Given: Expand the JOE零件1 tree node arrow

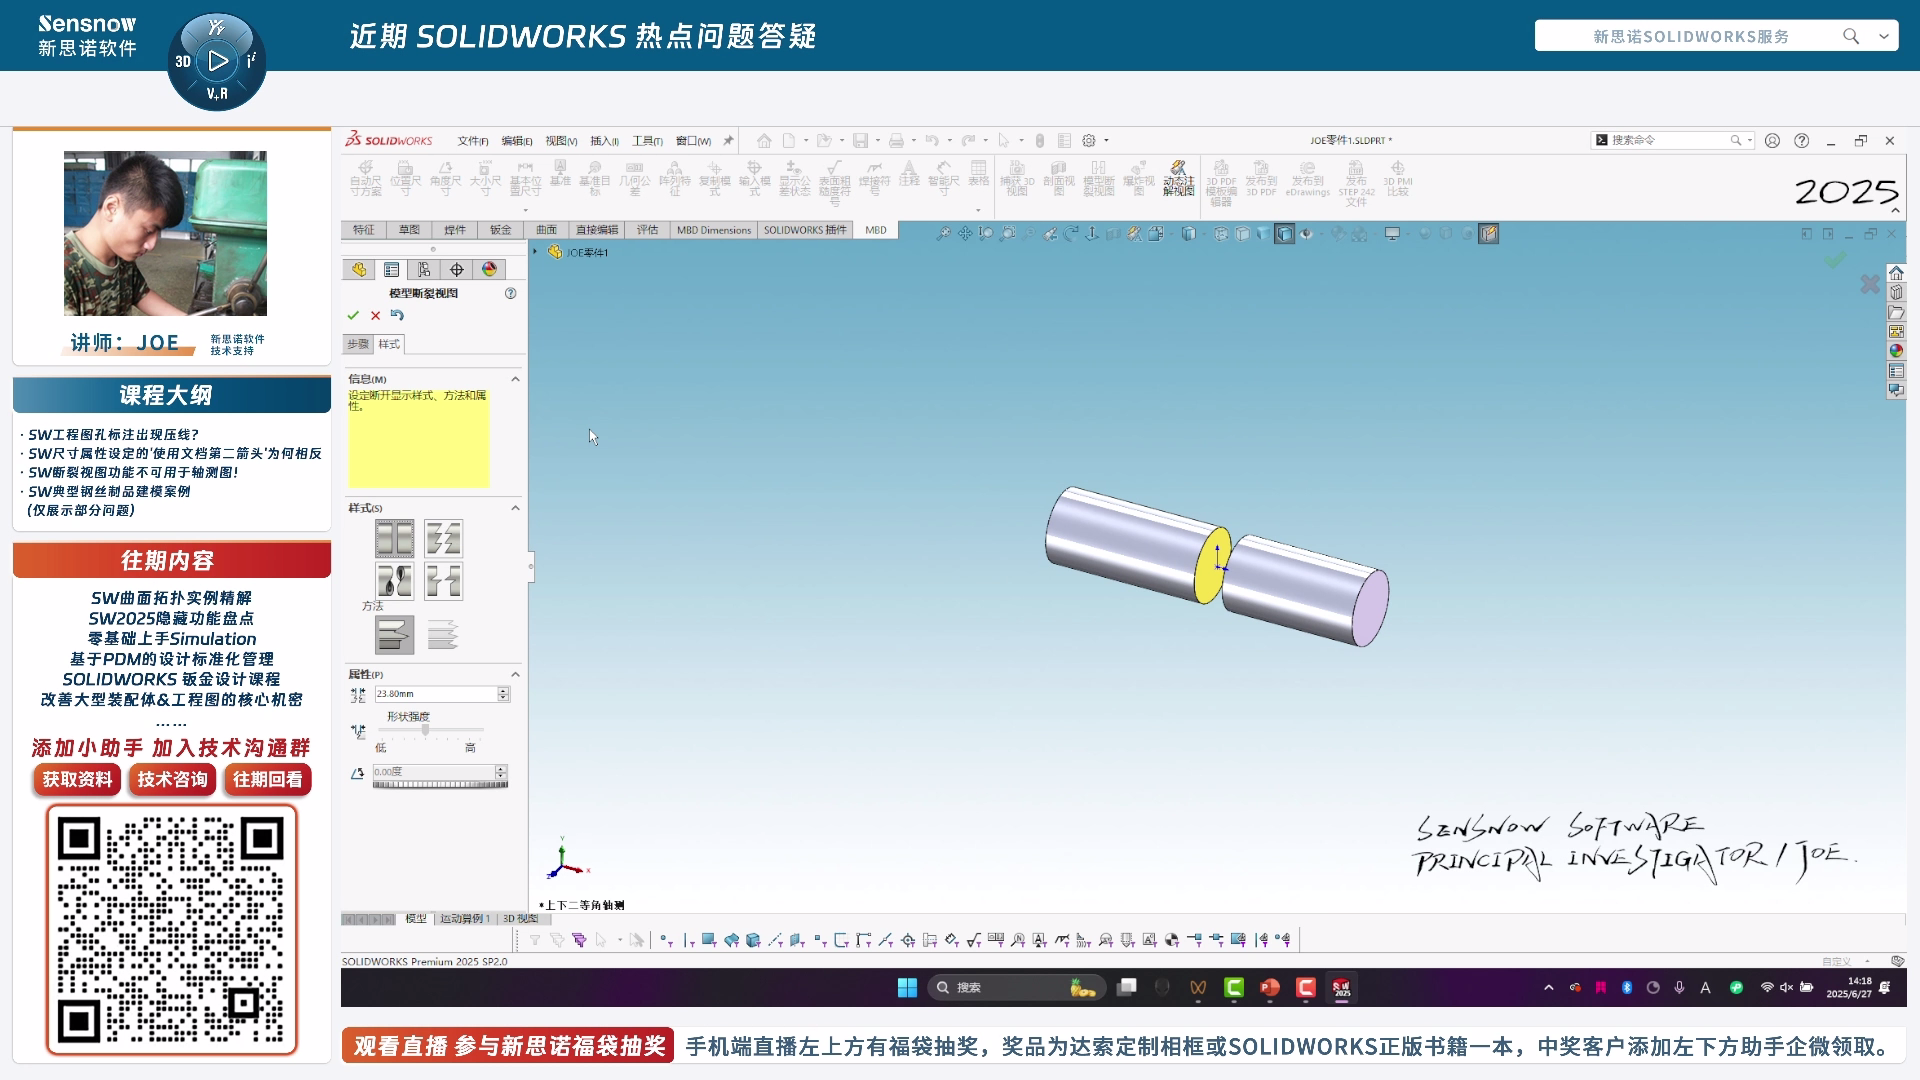Looking at the screenshot, I should 536,252.
